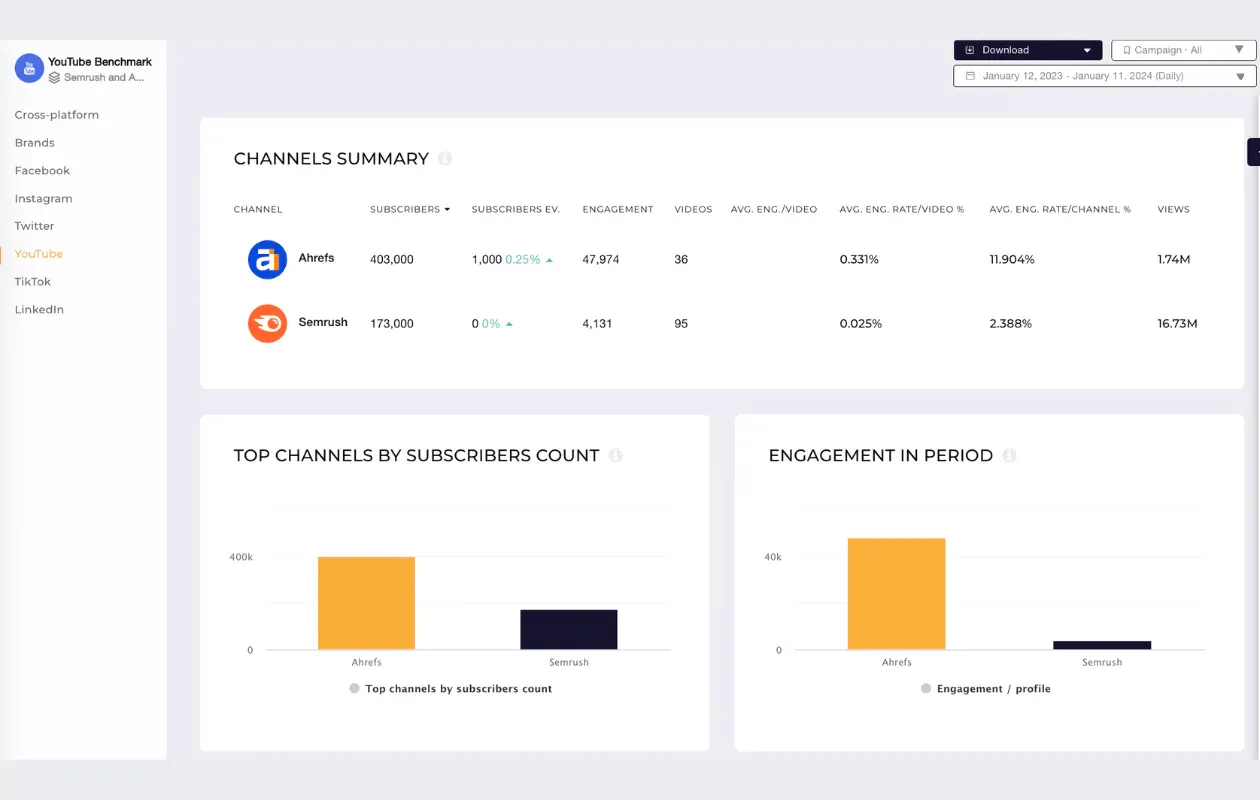Go to Brands section
Screen dimensions: 1260x800
[35, 143]
